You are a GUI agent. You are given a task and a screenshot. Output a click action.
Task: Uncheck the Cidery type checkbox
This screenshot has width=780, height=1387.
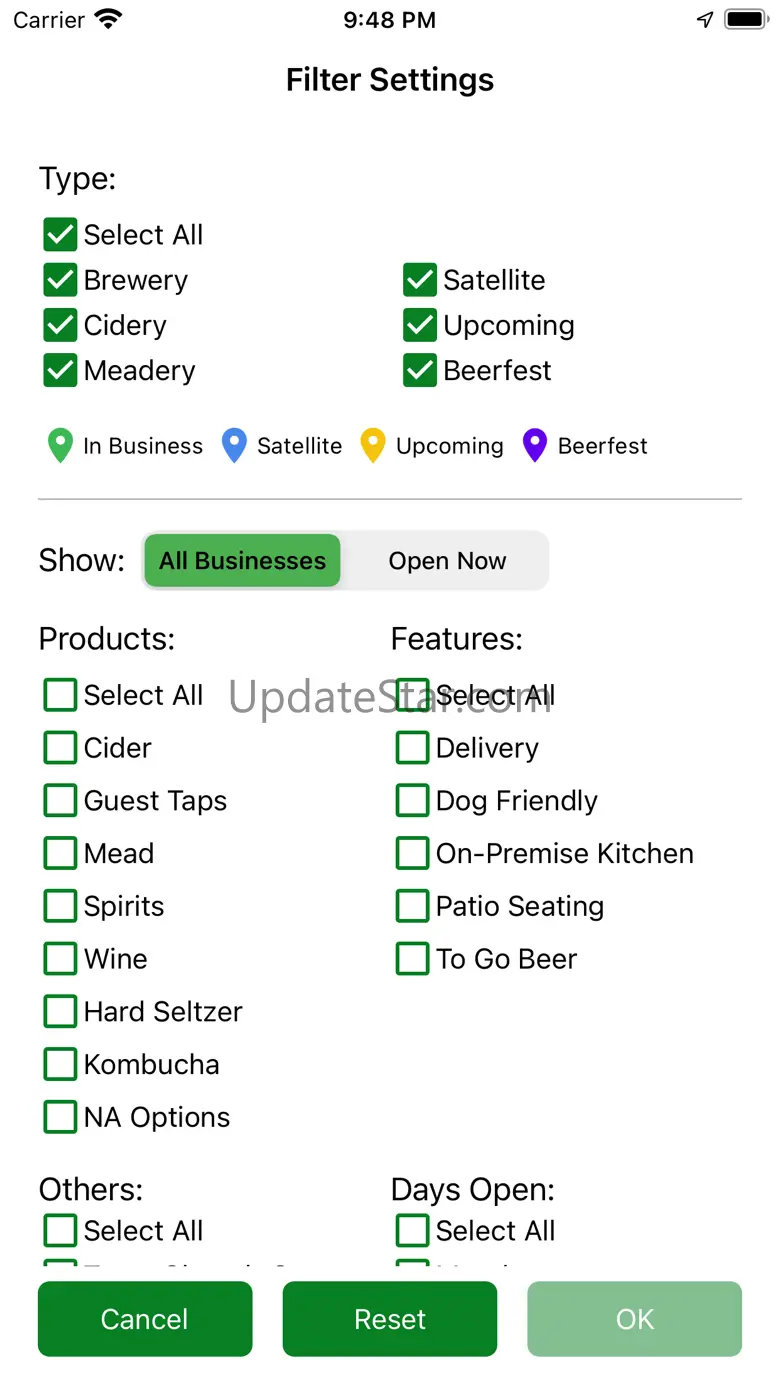[x=61, y=325]
